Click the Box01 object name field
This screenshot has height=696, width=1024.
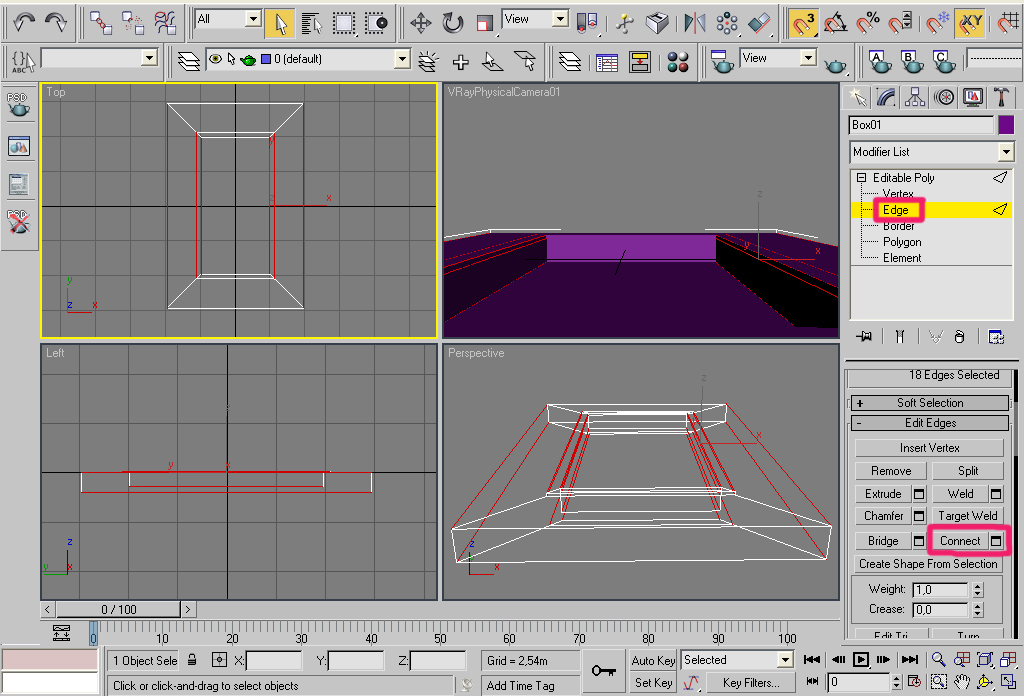click(921, 125)
